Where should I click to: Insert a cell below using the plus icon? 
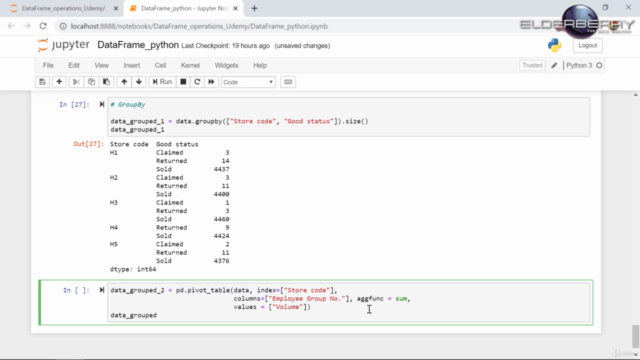coord(59,82)
